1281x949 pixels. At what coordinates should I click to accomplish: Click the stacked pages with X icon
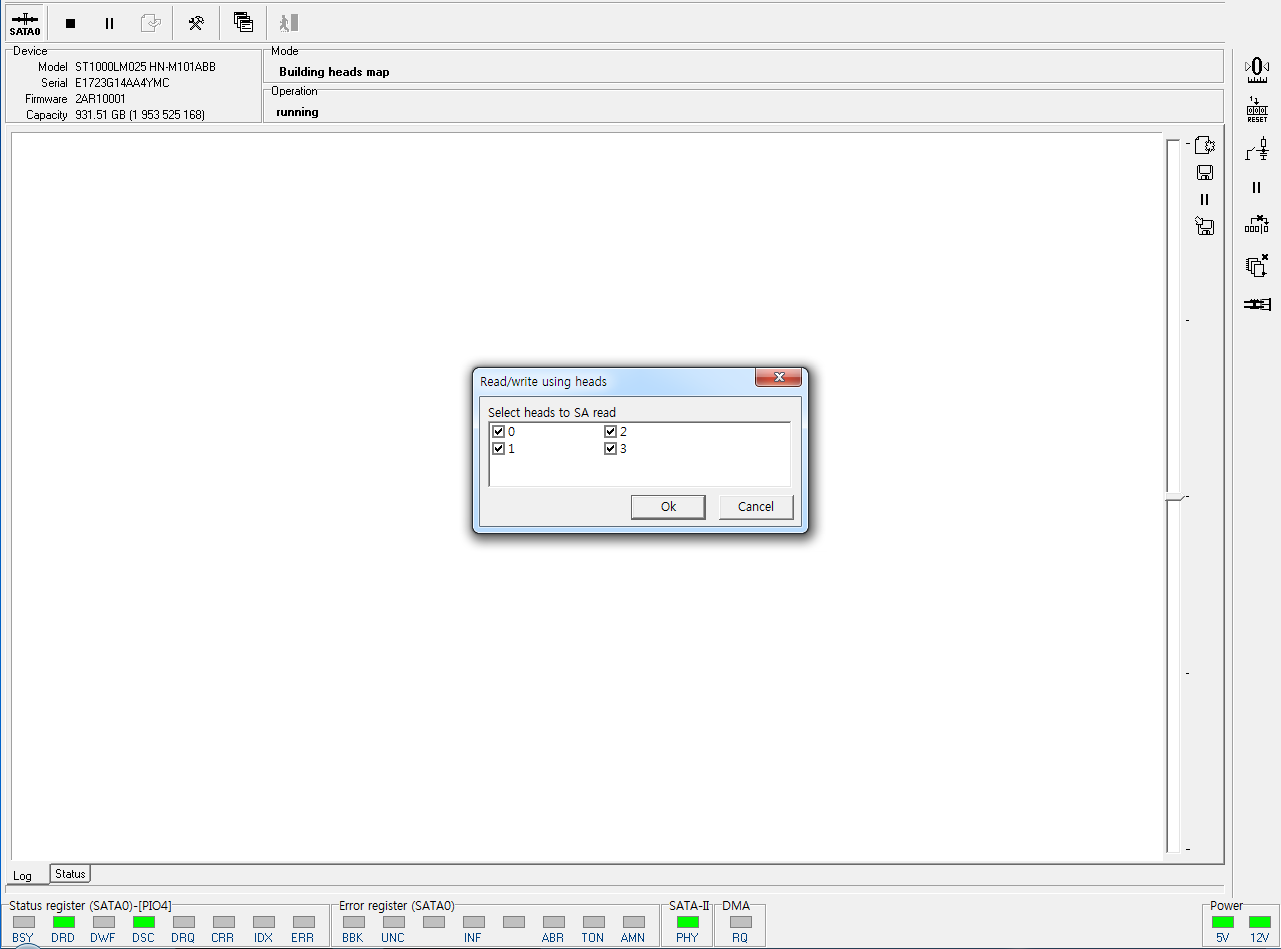[1257, 265]
